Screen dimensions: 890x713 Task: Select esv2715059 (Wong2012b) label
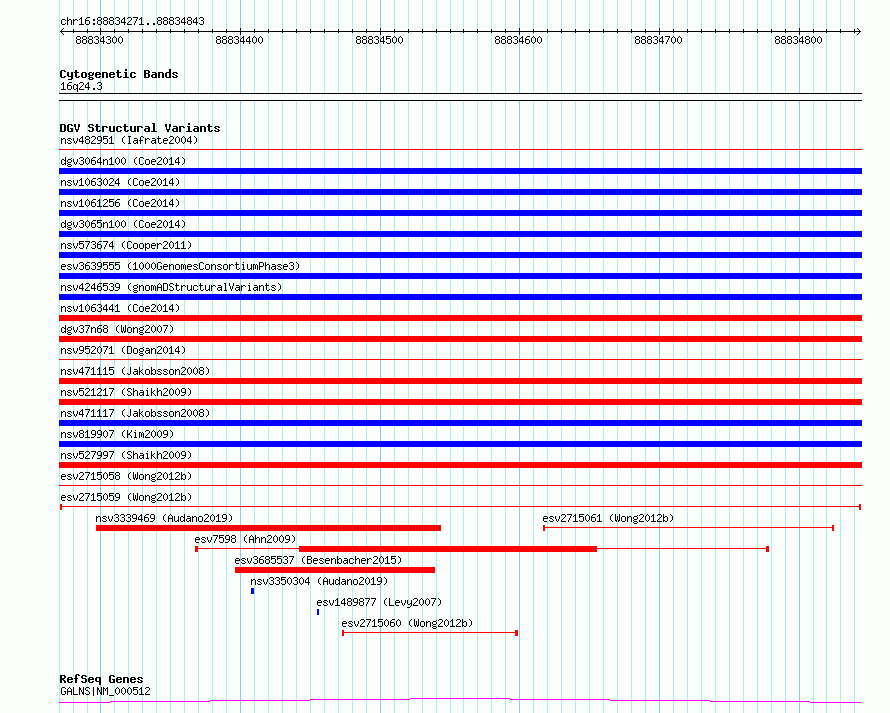pyautogui.click(x=126, y=497)
